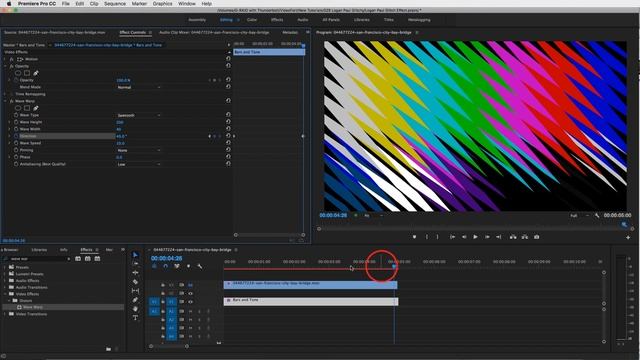Open the Pinning dropdown
This screenshot has height=360, width=640.
[x=138, y=150]
